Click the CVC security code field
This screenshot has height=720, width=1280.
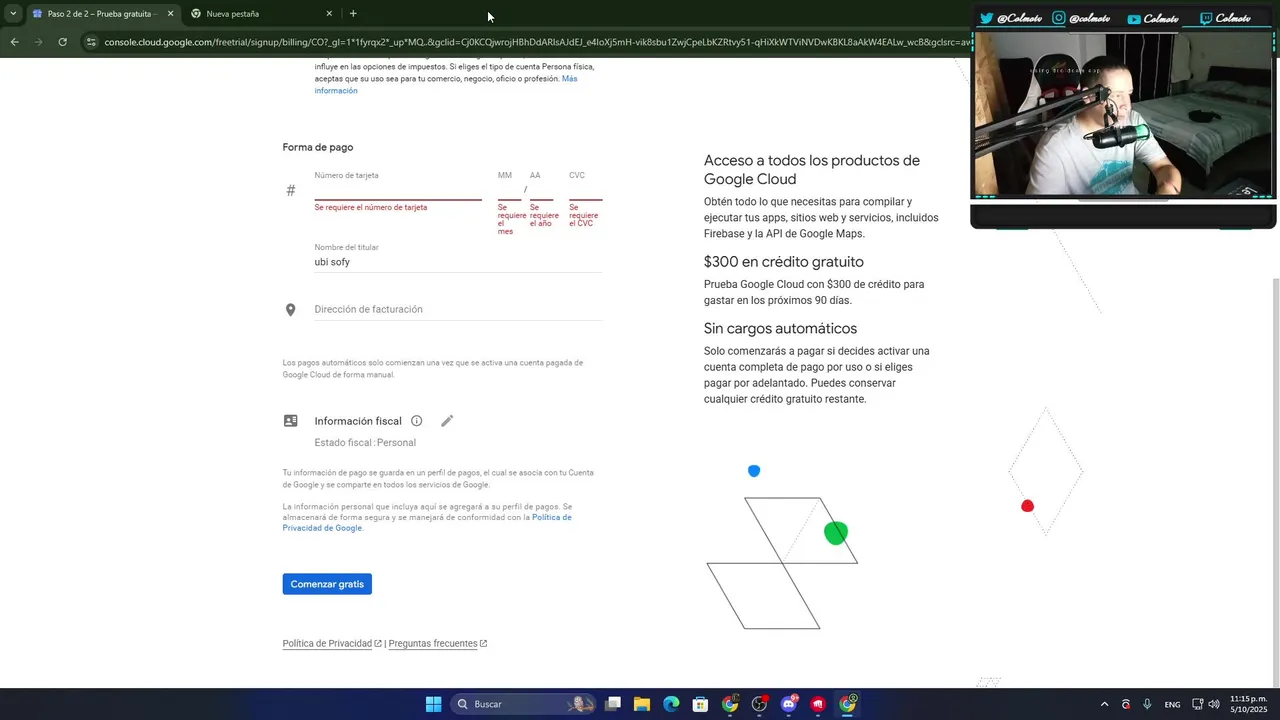(x=585, y=190)
